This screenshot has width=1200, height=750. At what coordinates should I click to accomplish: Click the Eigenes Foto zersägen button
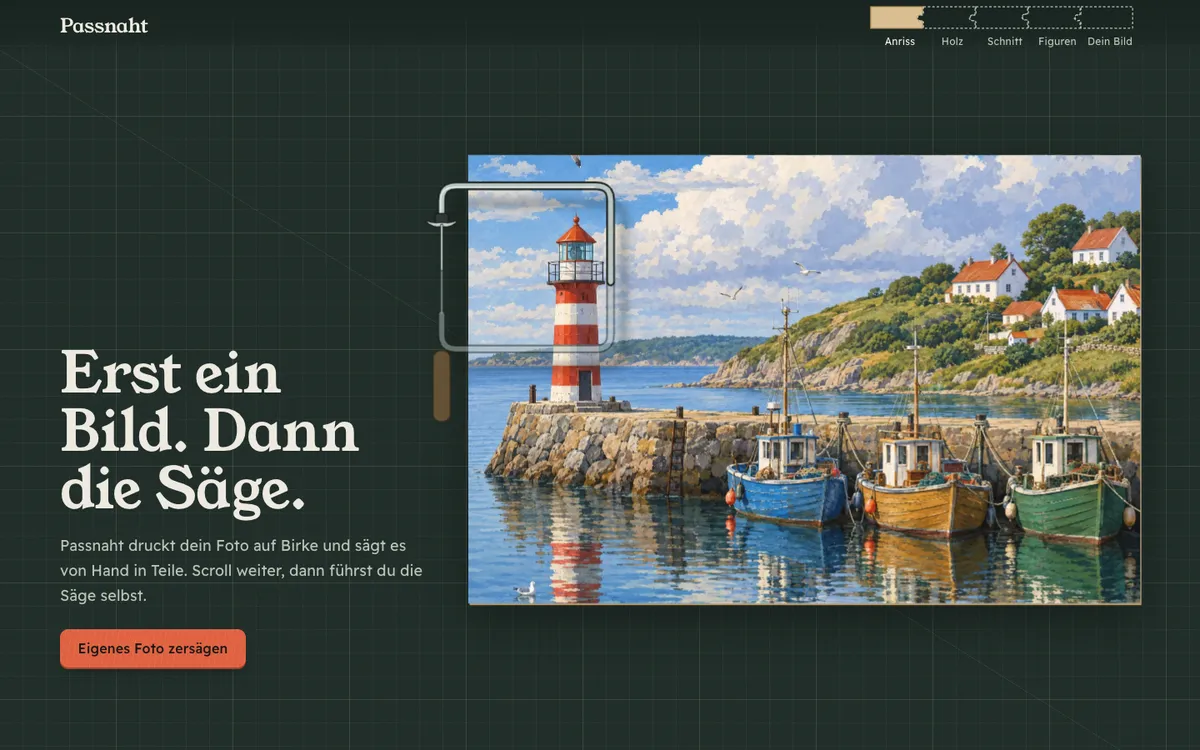point(153,648)
